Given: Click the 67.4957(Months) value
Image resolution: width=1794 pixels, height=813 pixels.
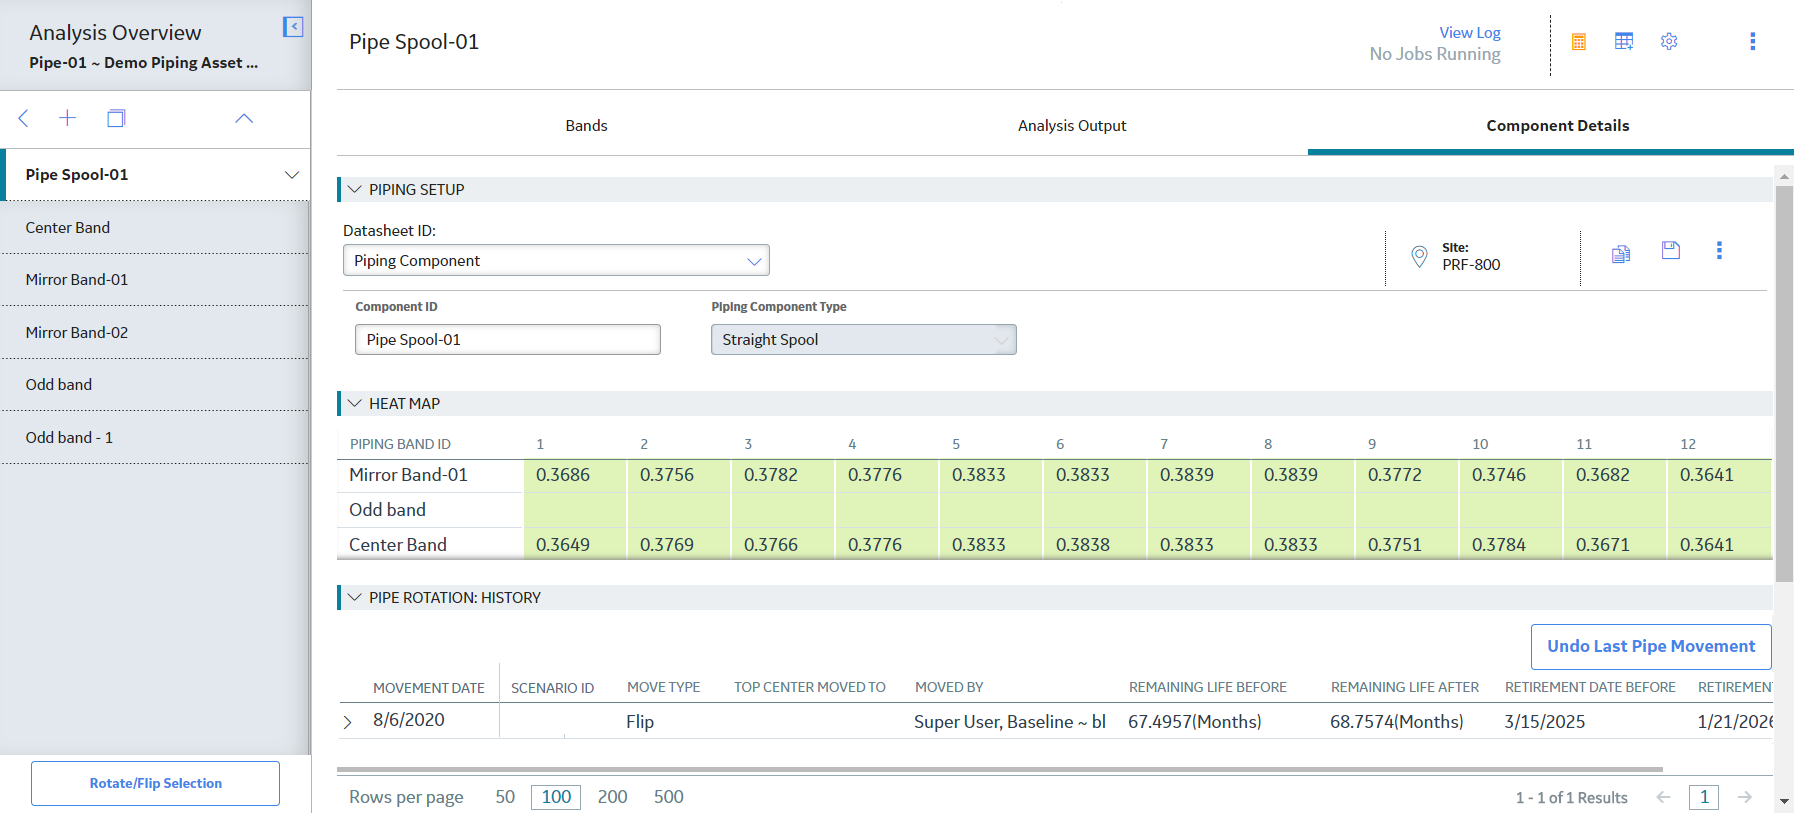Looking at the screenshot, I should click(1194, 722).
